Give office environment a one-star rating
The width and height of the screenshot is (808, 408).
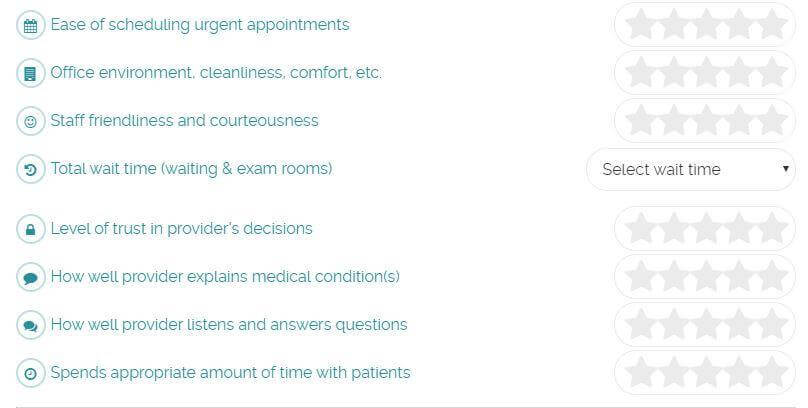(x=641, y=72)
